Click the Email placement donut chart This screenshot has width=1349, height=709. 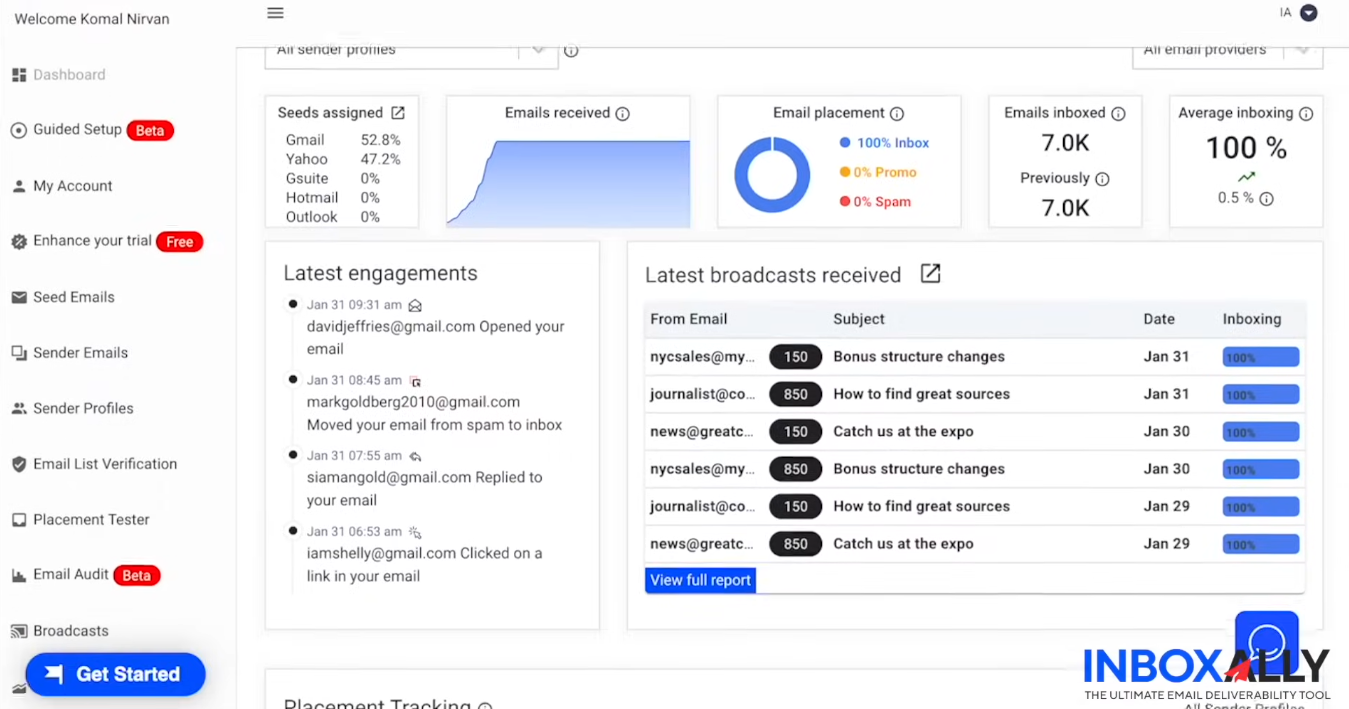(772, 175)
